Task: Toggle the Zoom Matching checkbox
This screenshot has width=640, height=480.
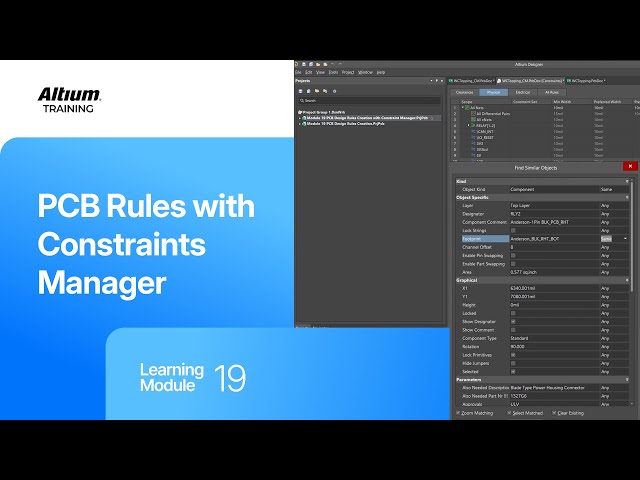Action: point(458,413)
